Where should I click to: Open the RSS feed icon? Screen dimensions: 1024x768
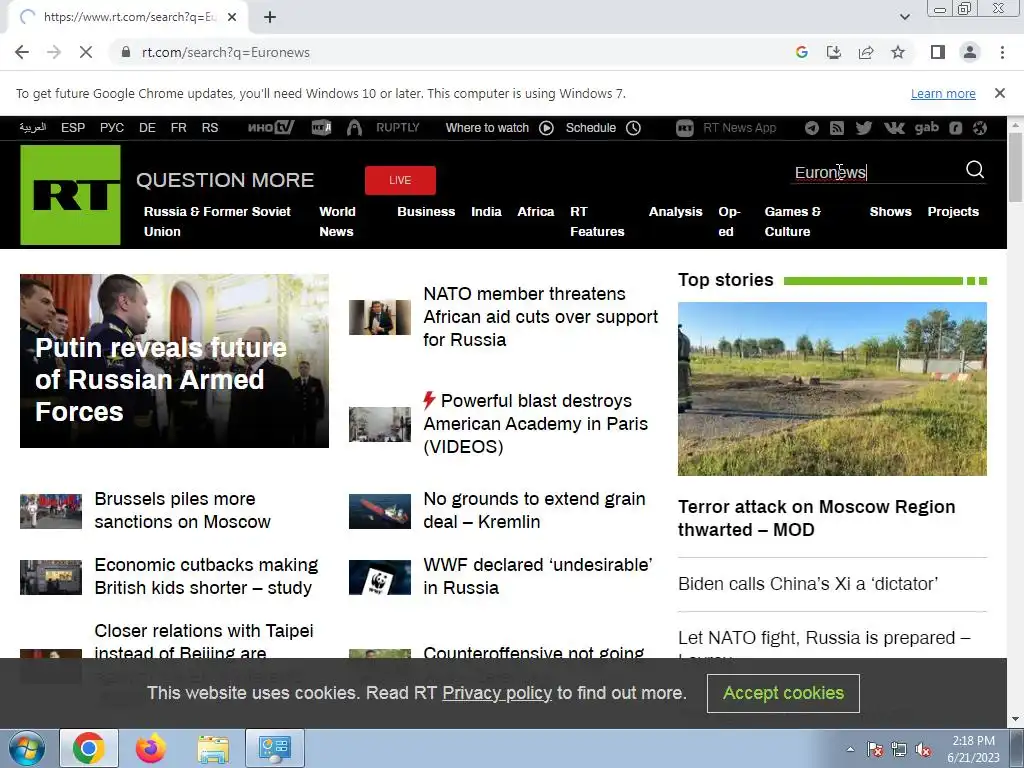click(837, 128)
